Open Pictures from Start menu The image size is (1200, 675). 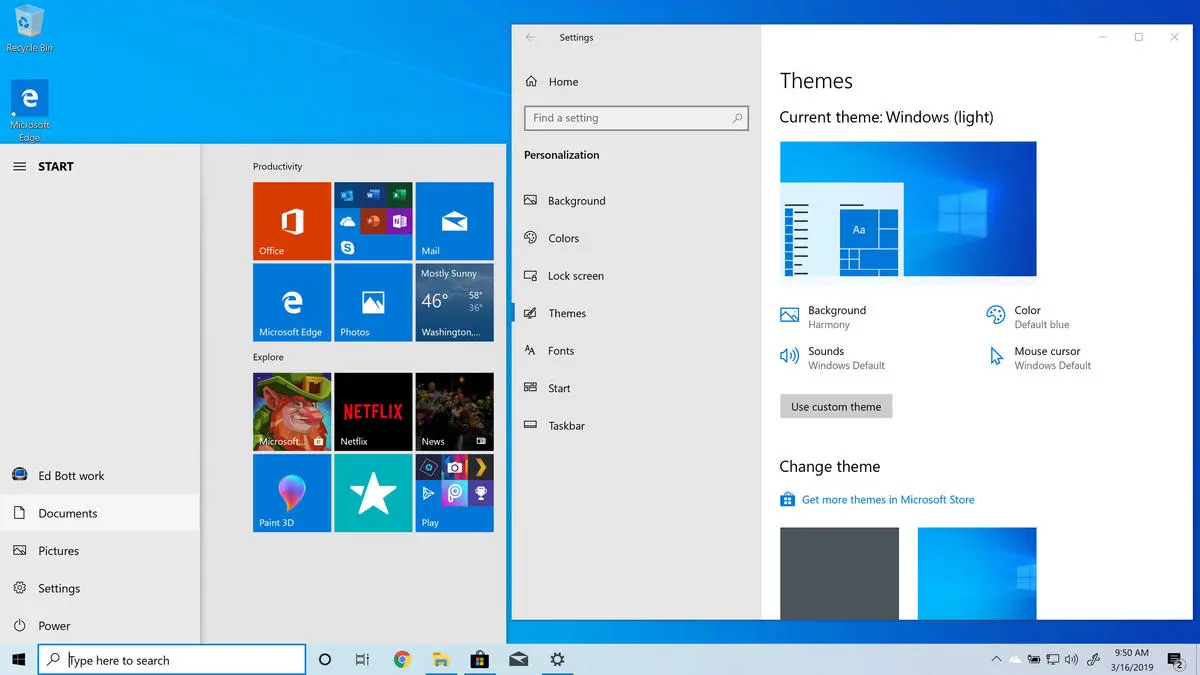click(x=100, y=550)
